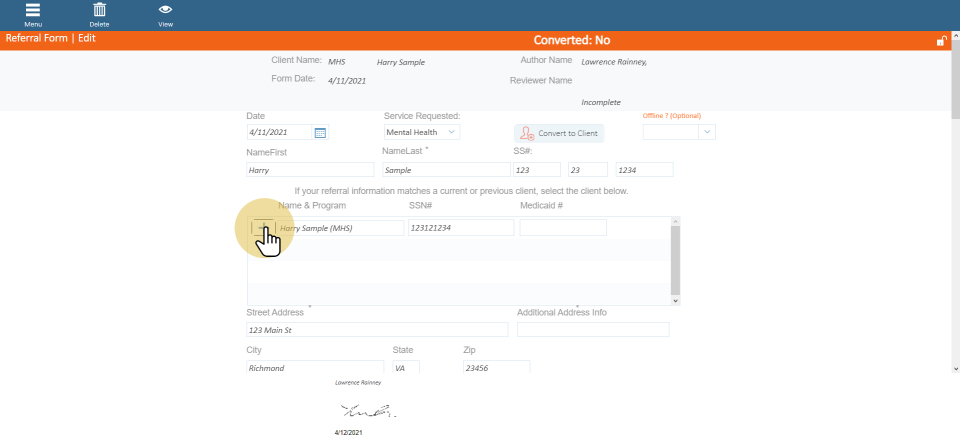Click the Delete trash icon
The width and height of the screenshot is (960, 442).
pyautogui.click(x=99, y=10)
